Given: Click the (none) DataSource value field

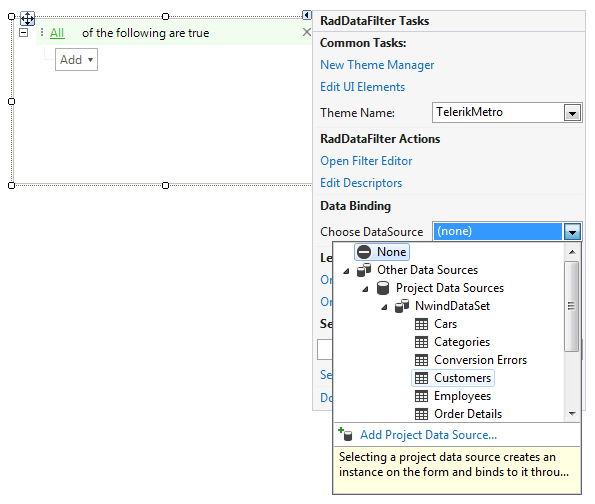Looking at the screenshot, I should pyautogui.click(x=497, y=232).
